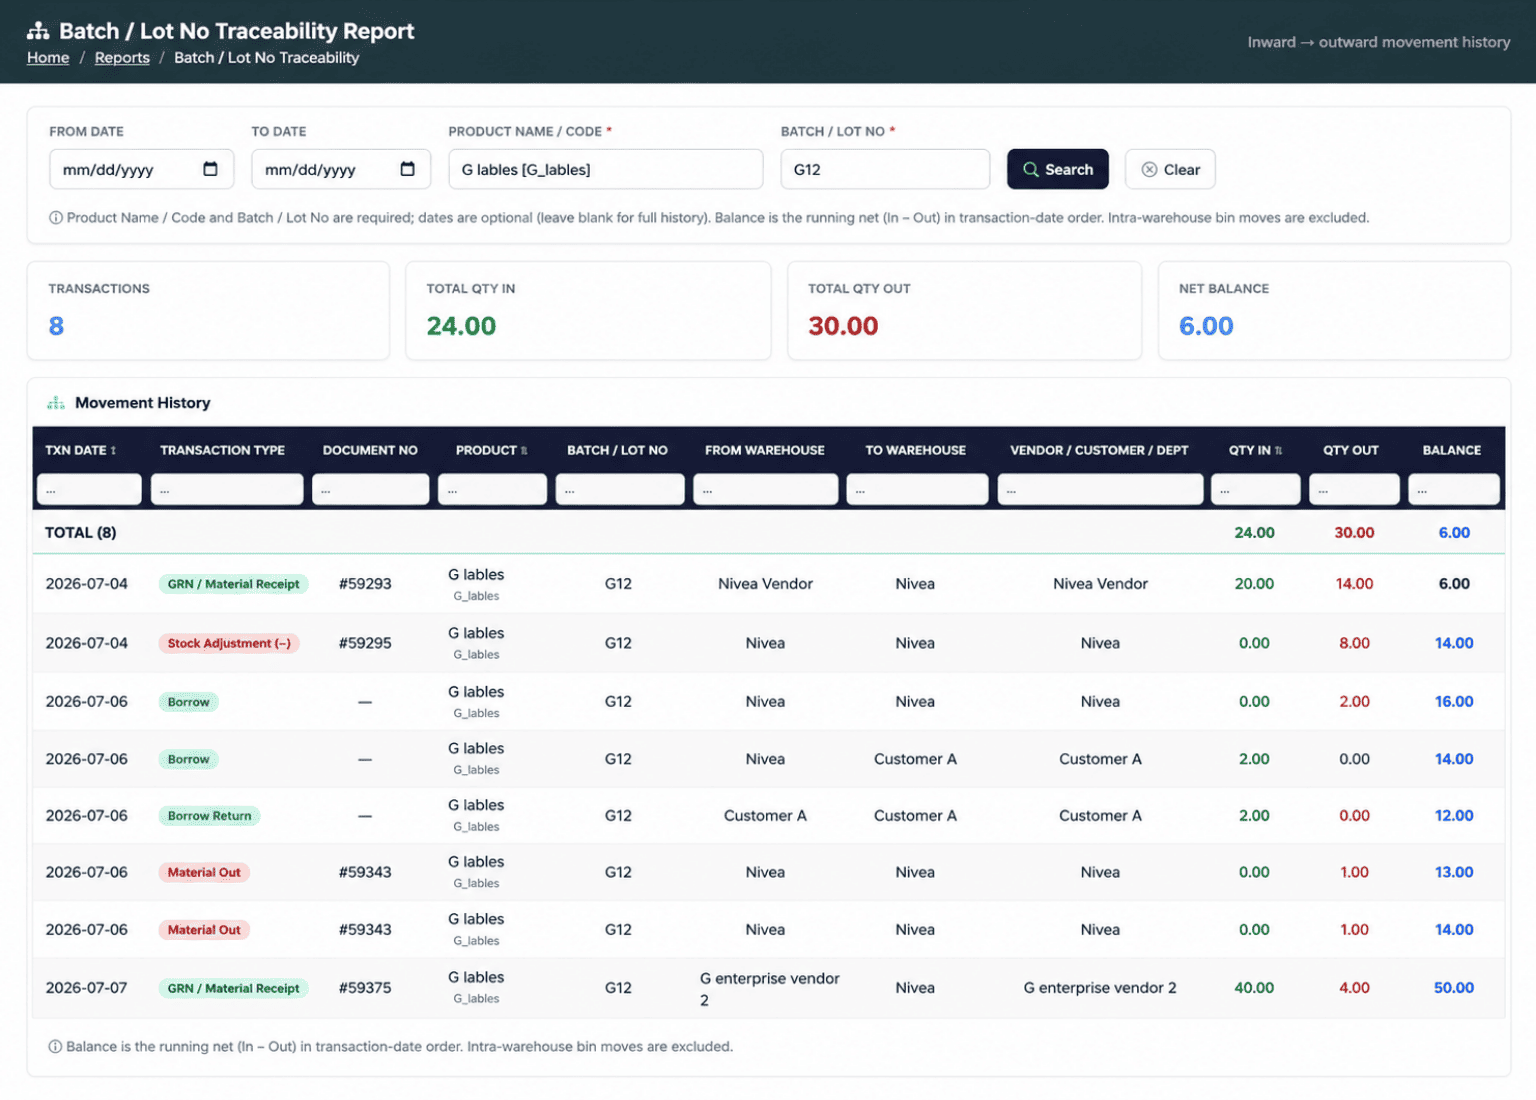This screenshot has width=1536, height=1100.
Task: Click the Total Qty Out card value 30.00
Action: [843, 326]
